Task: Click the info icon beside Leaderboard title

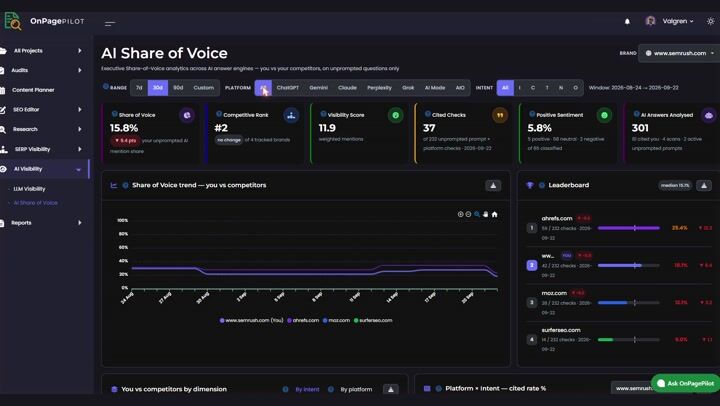Action: (542, 185)
